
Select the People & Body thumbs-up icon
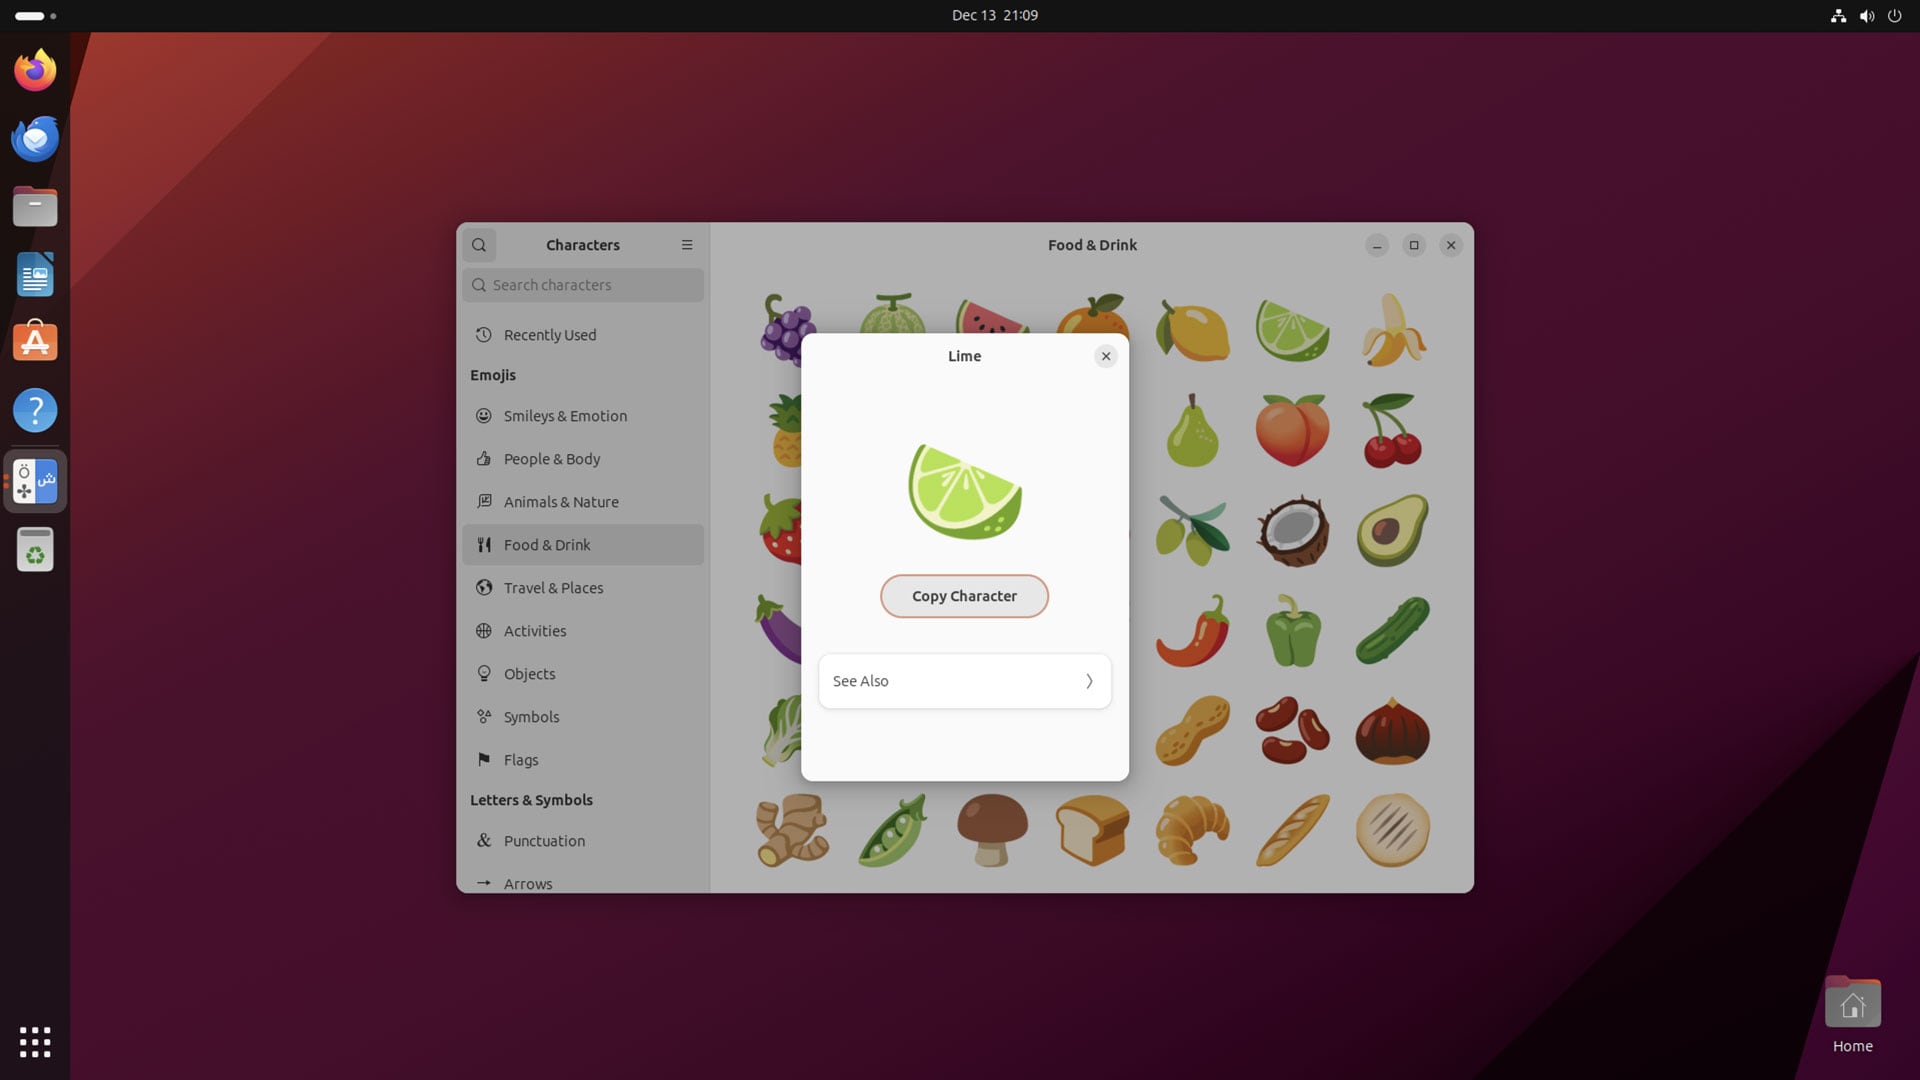point(484,459)
